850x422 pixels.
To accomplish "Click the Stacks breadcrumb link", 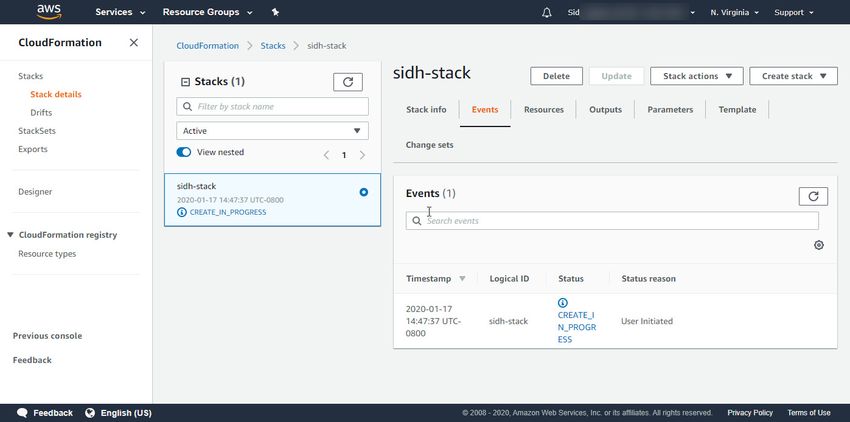I will pyautogui.click(x=273, y=46).
